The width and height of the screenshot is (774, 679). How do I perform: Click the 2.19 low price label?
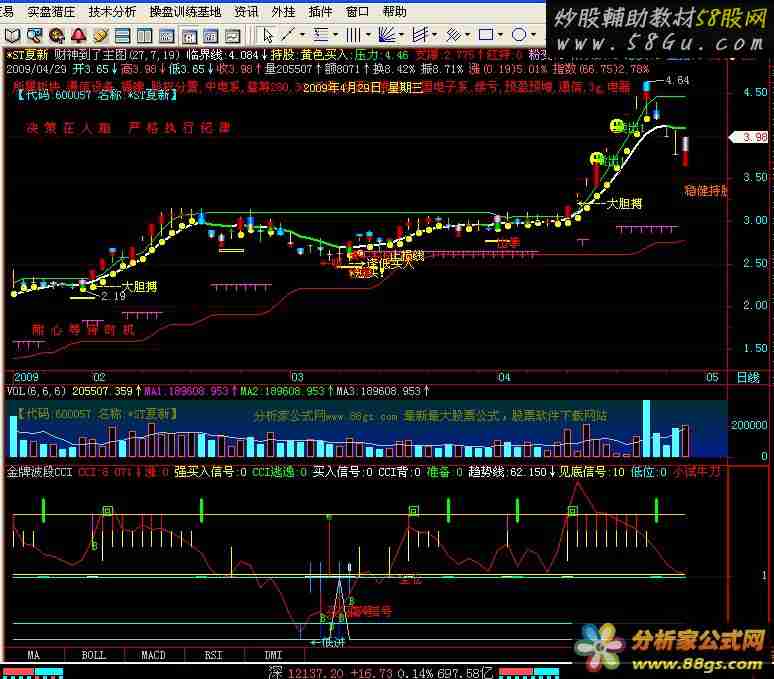pos(114,296)
